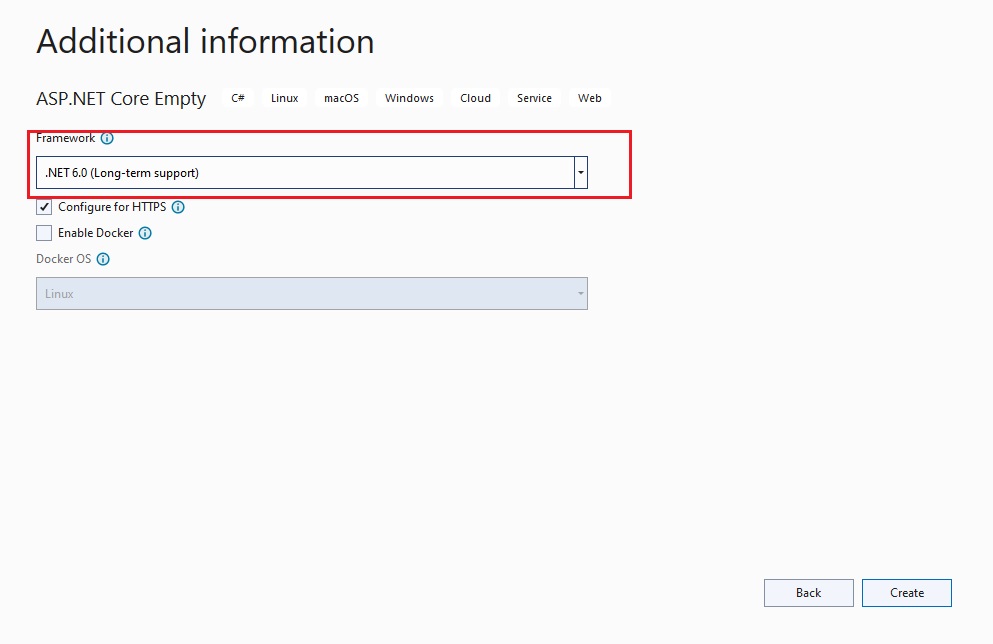
Task: Click the Linux tag in the tag row
Action: click(x=284, y=98)
